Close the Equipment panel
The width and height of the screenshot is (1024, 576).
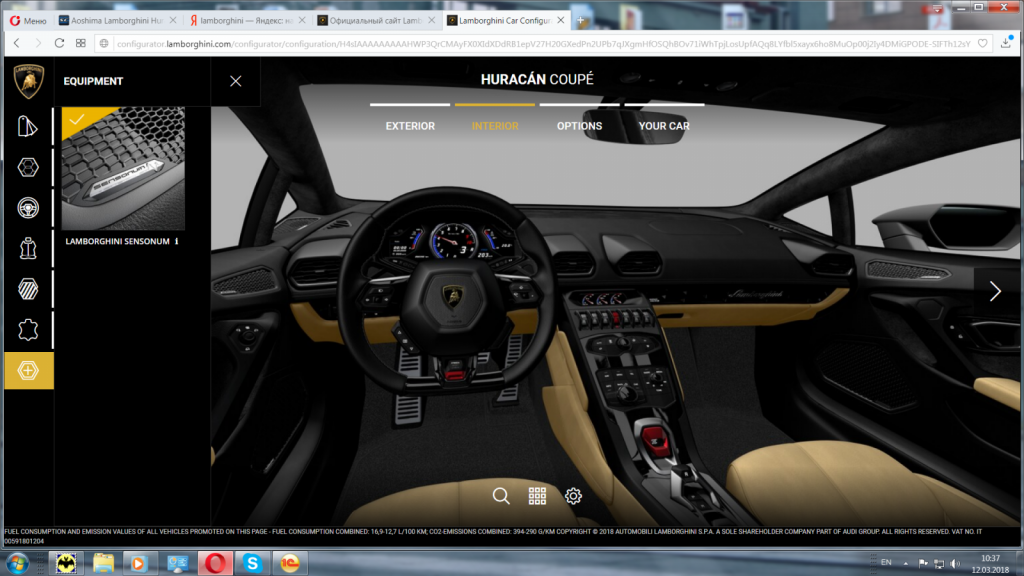tap(236, 81)
